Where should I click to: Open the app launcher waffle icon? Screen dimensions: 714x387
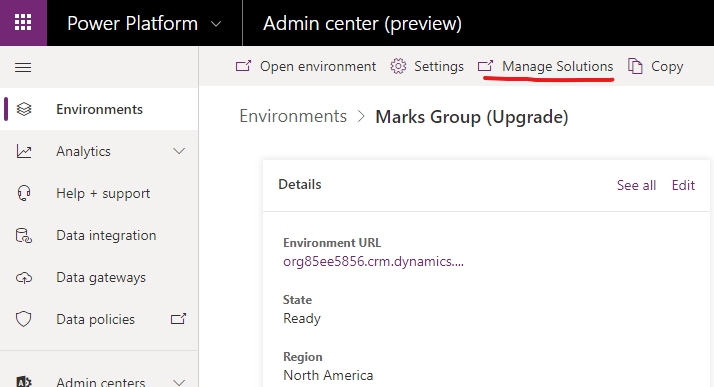tap(23, 23)
